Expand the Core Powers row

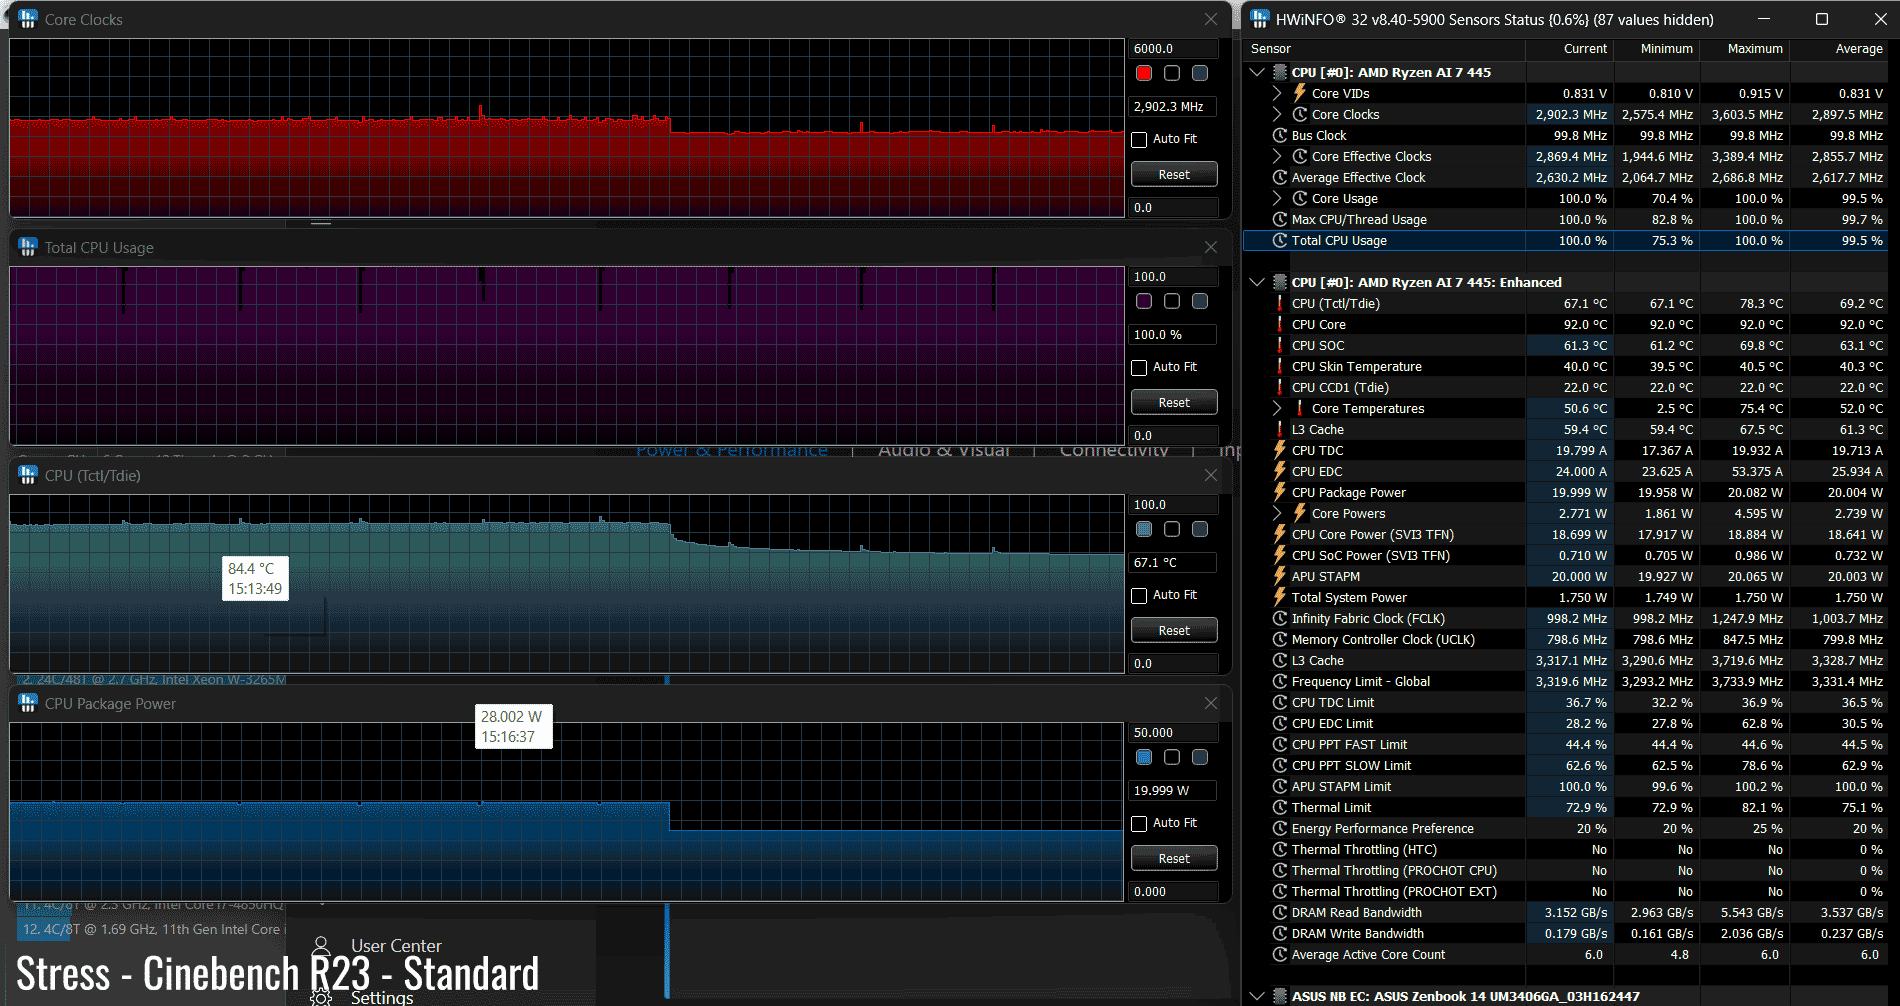(1277, 513)
